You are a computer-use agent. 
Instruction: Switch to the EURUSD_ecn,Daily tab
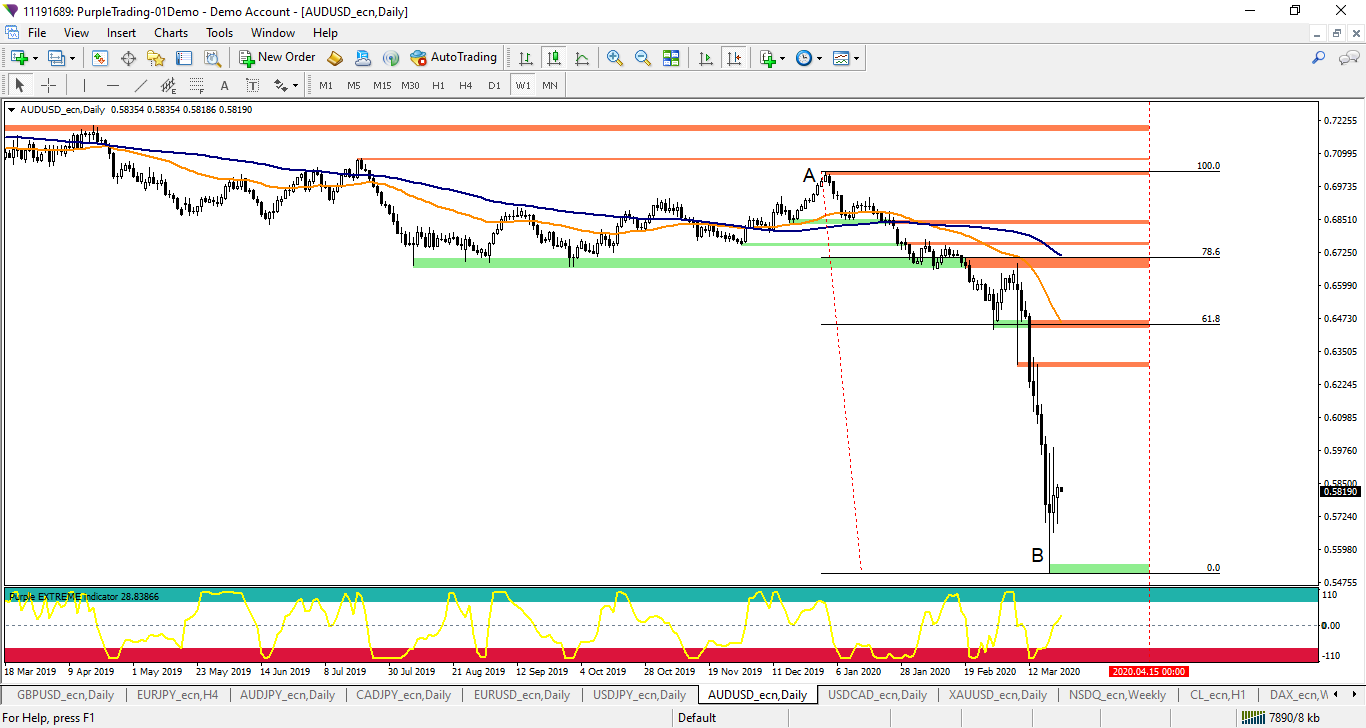click(x=522, y=694)
